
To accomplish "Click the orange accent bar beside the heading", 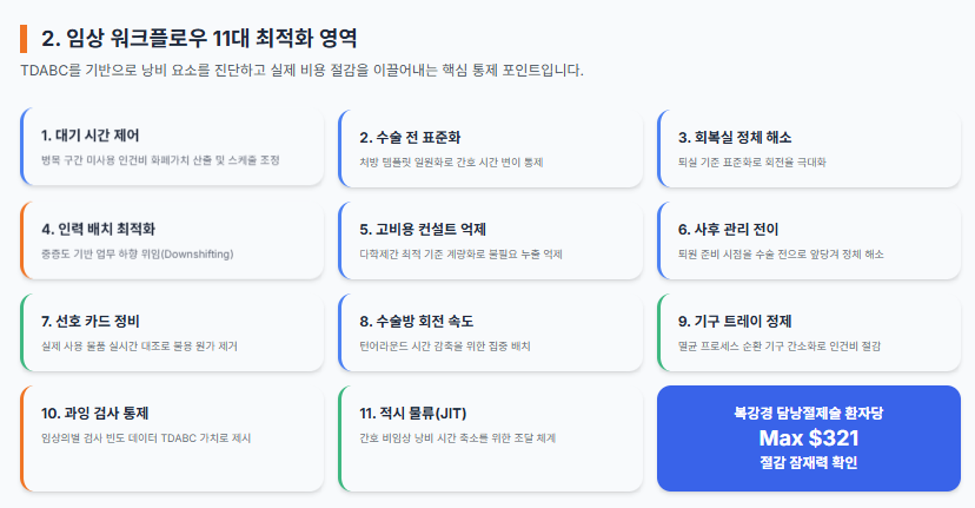I will [24, 39].
